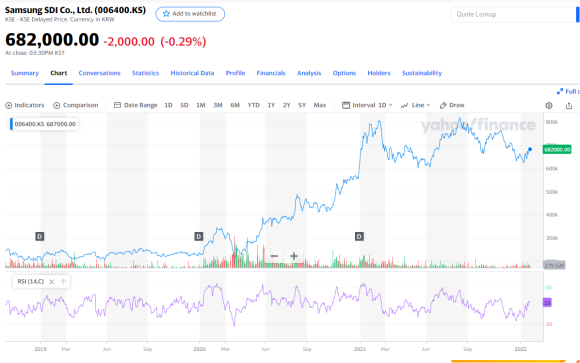
Task: Open the Holders tab
Action: pyautogui.click(x=379, y=73)
